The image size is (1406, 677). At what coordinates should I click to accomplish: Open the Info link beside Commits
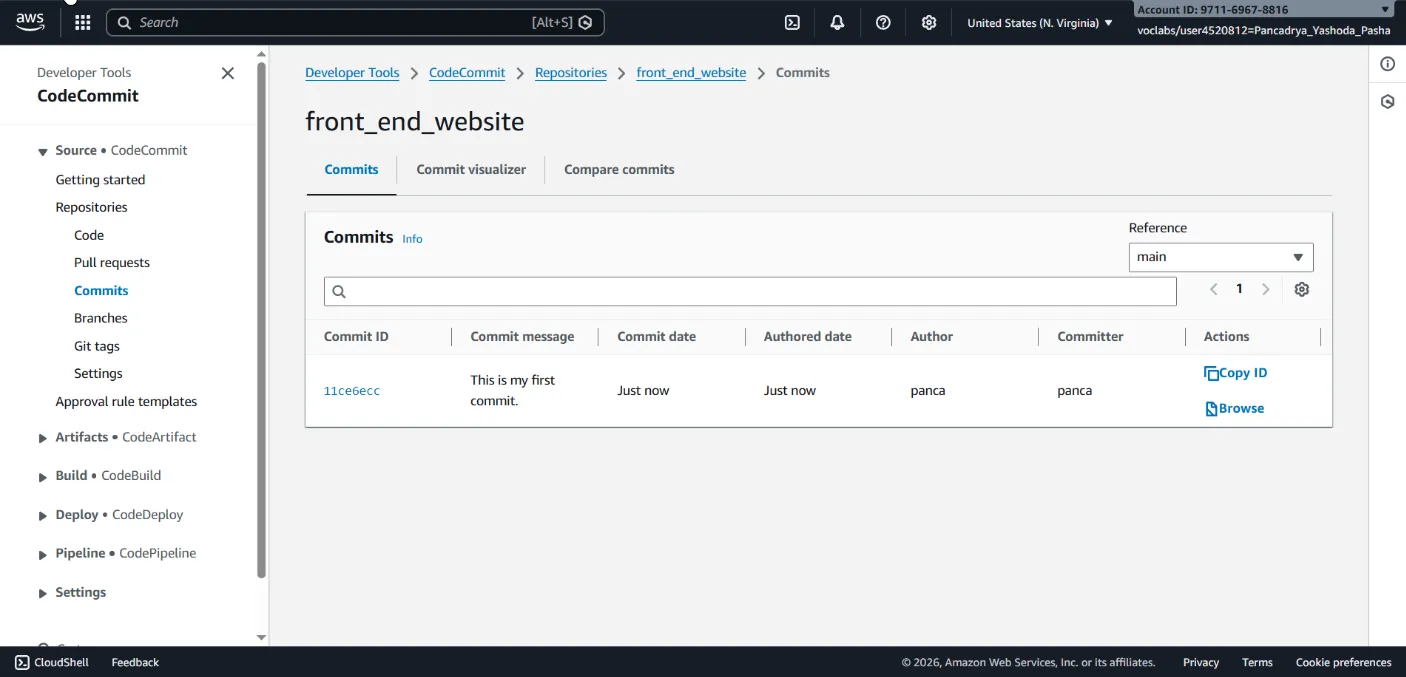point(412,239)
